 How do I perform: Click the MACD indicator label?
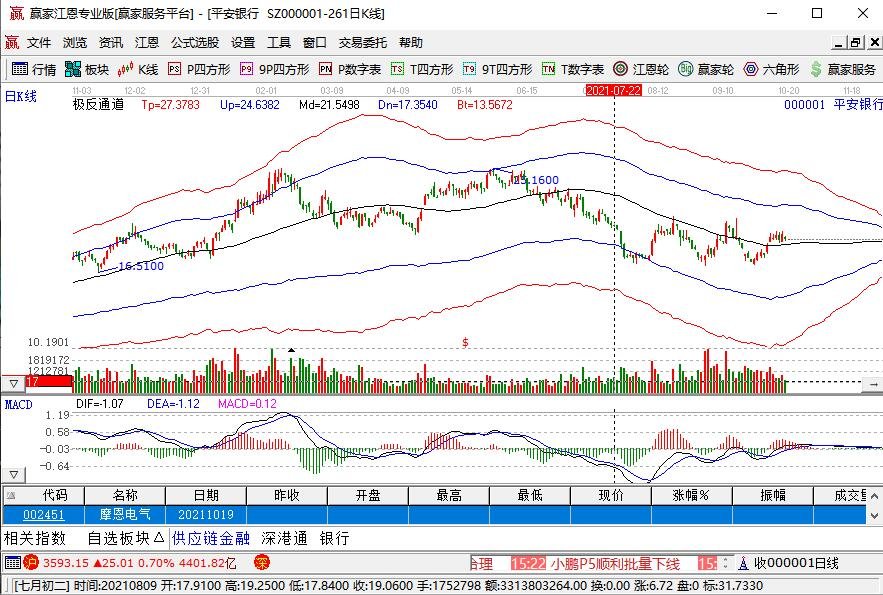(x=19, y=404)
